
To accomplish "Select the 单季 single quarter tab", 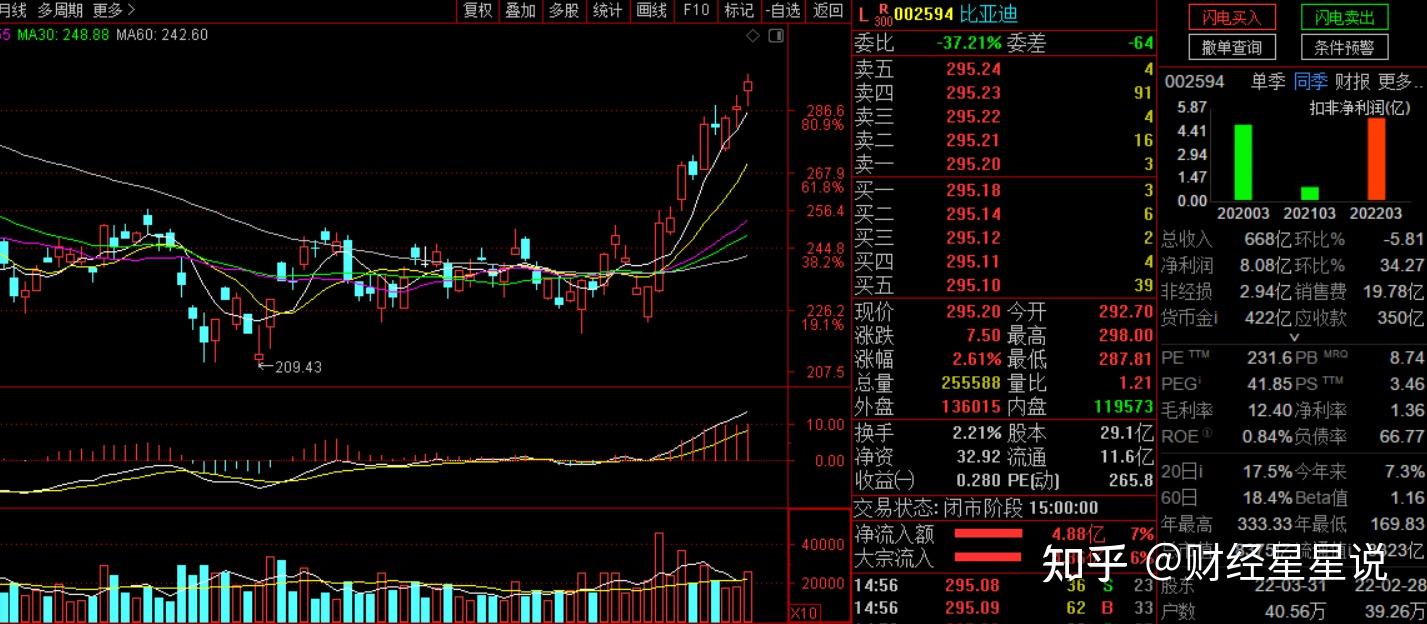I will (1268, 82).
